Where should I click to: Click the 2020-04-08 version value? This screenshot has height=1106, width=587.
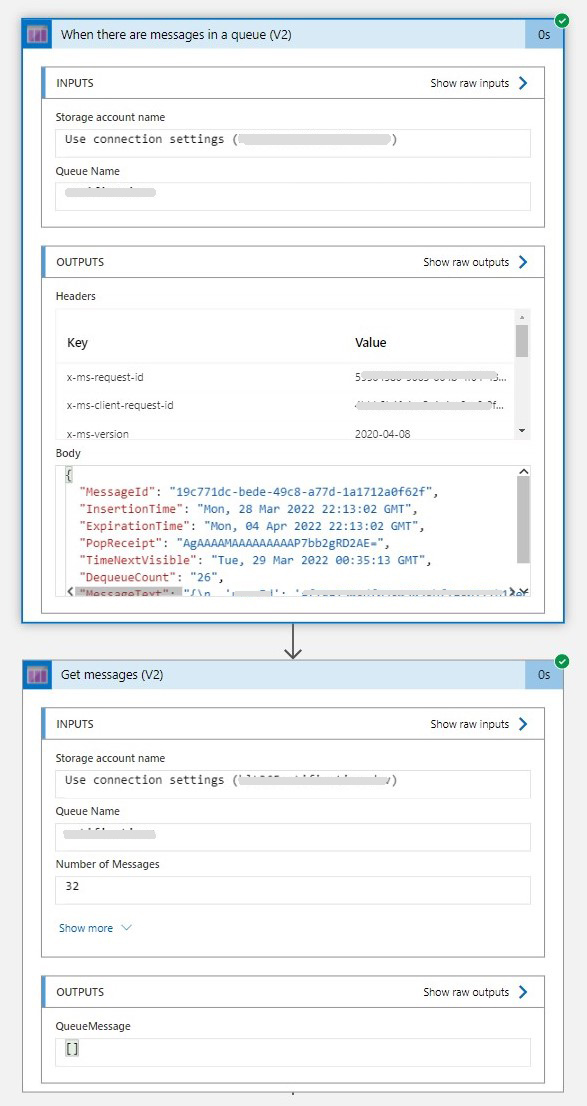[x=382, y=434]
